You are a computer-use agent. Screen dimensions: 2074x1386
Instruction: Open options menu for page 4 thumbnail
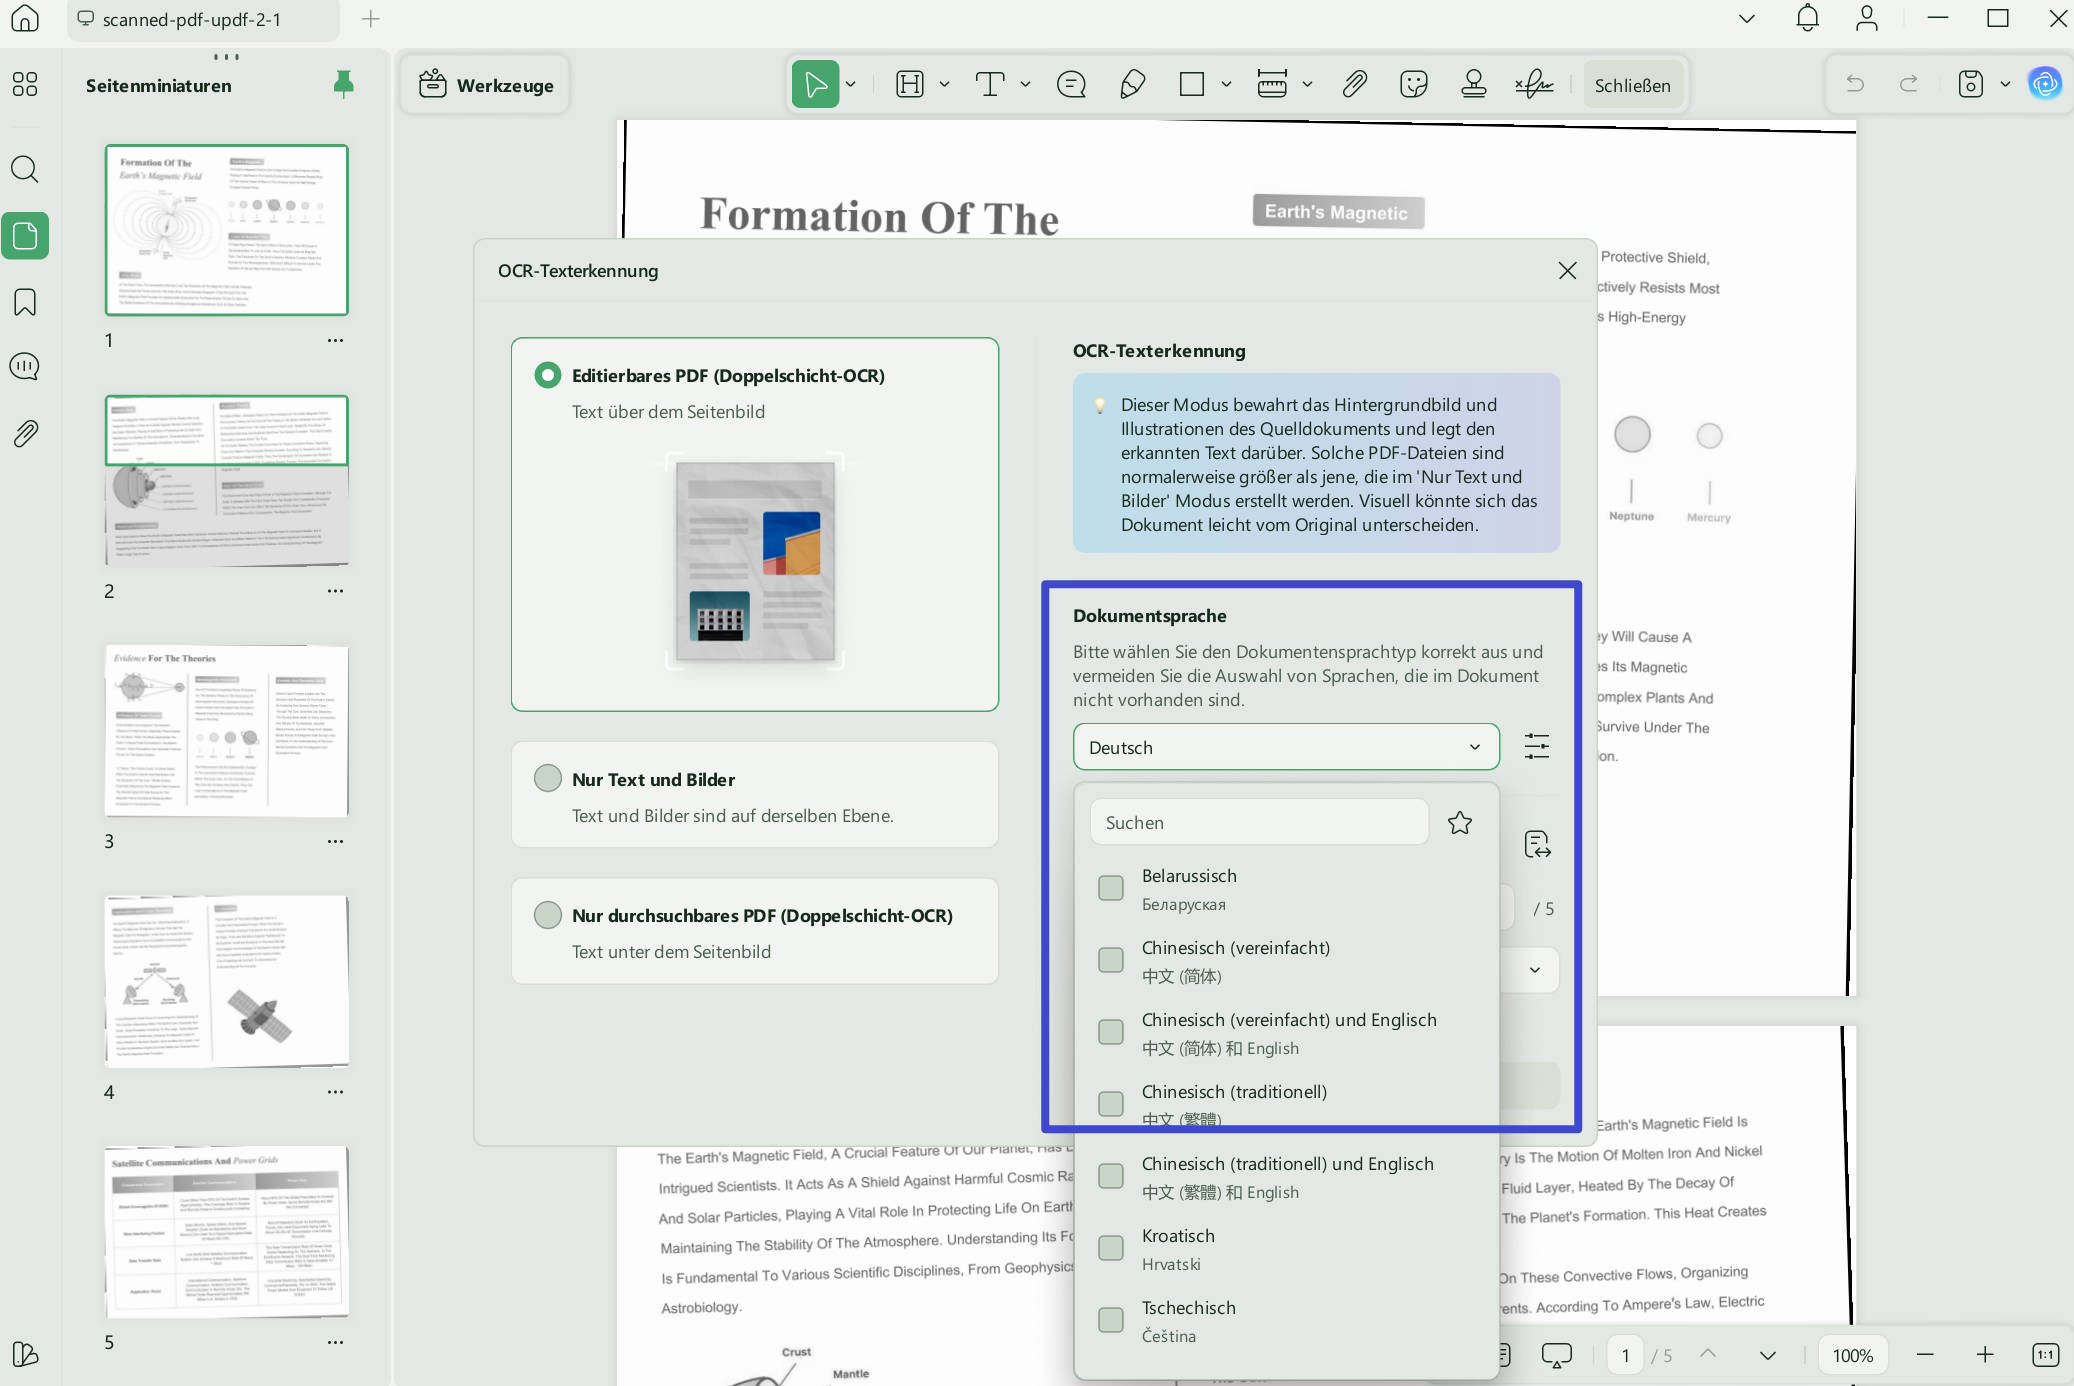tap(335, 1092)
